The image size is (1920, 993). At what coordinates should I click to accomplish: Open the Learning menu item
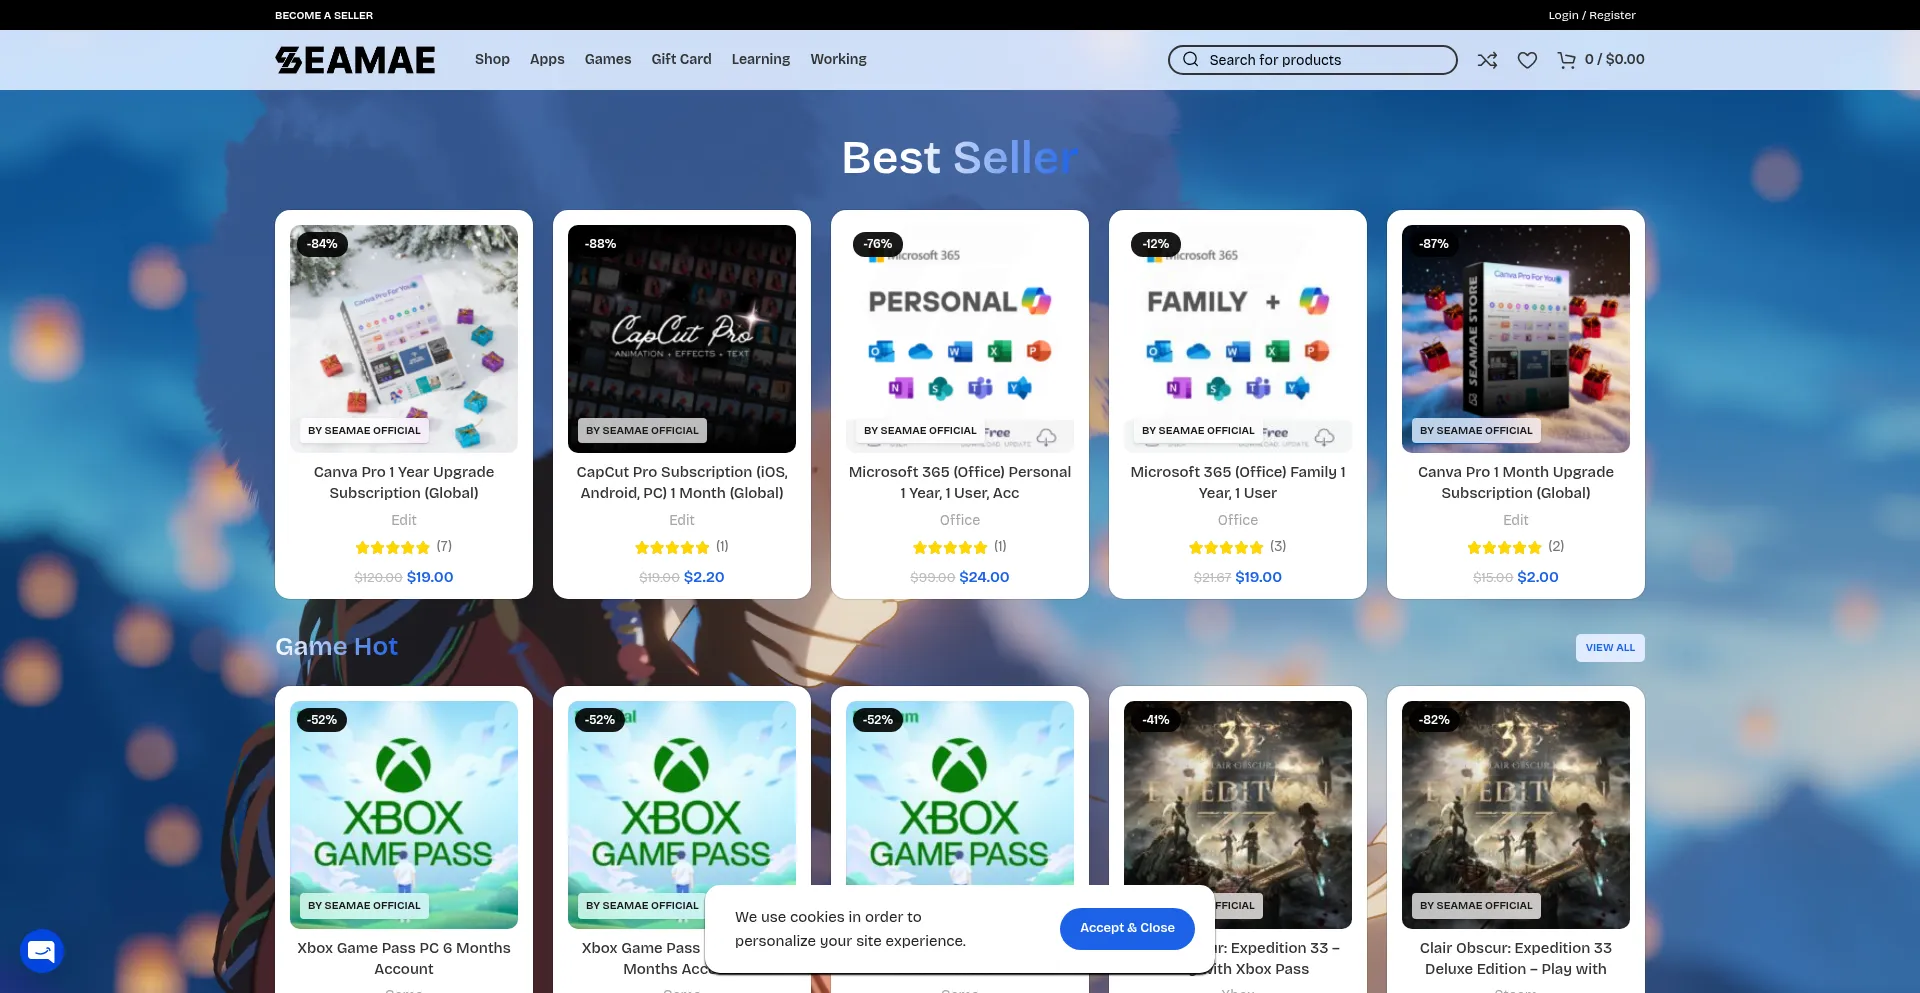click(760, 59)
